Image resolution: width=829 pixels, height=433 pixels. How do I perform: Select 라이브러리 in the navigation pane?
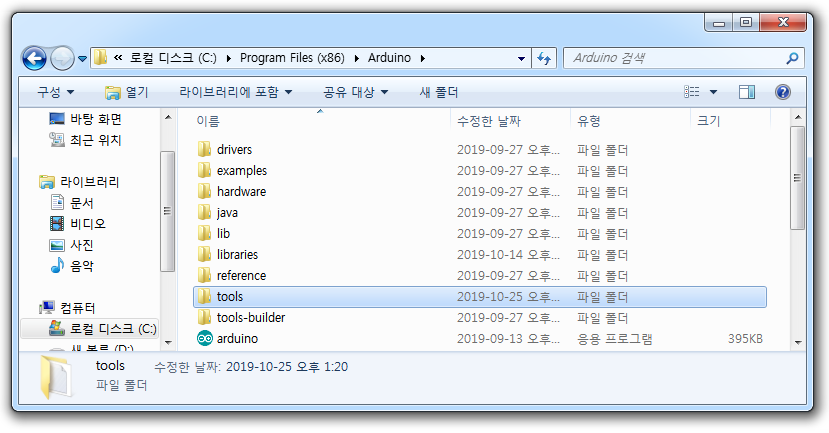(x=79, y=182)
